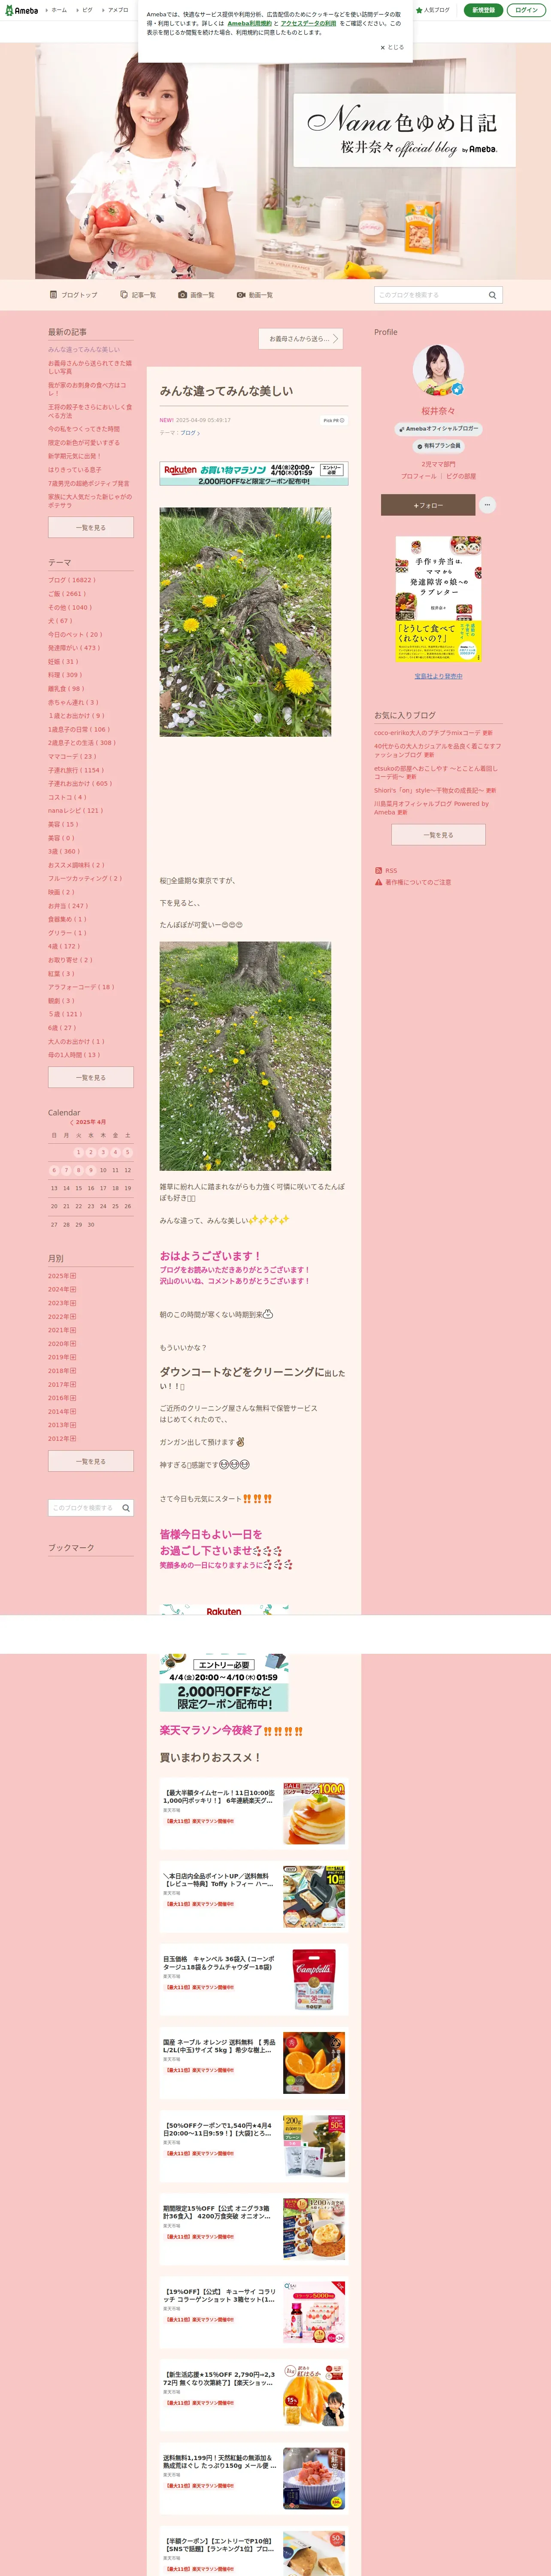Open favorite blog coco-eririko大人のプチプラmixコーデ

click(427, 733)
